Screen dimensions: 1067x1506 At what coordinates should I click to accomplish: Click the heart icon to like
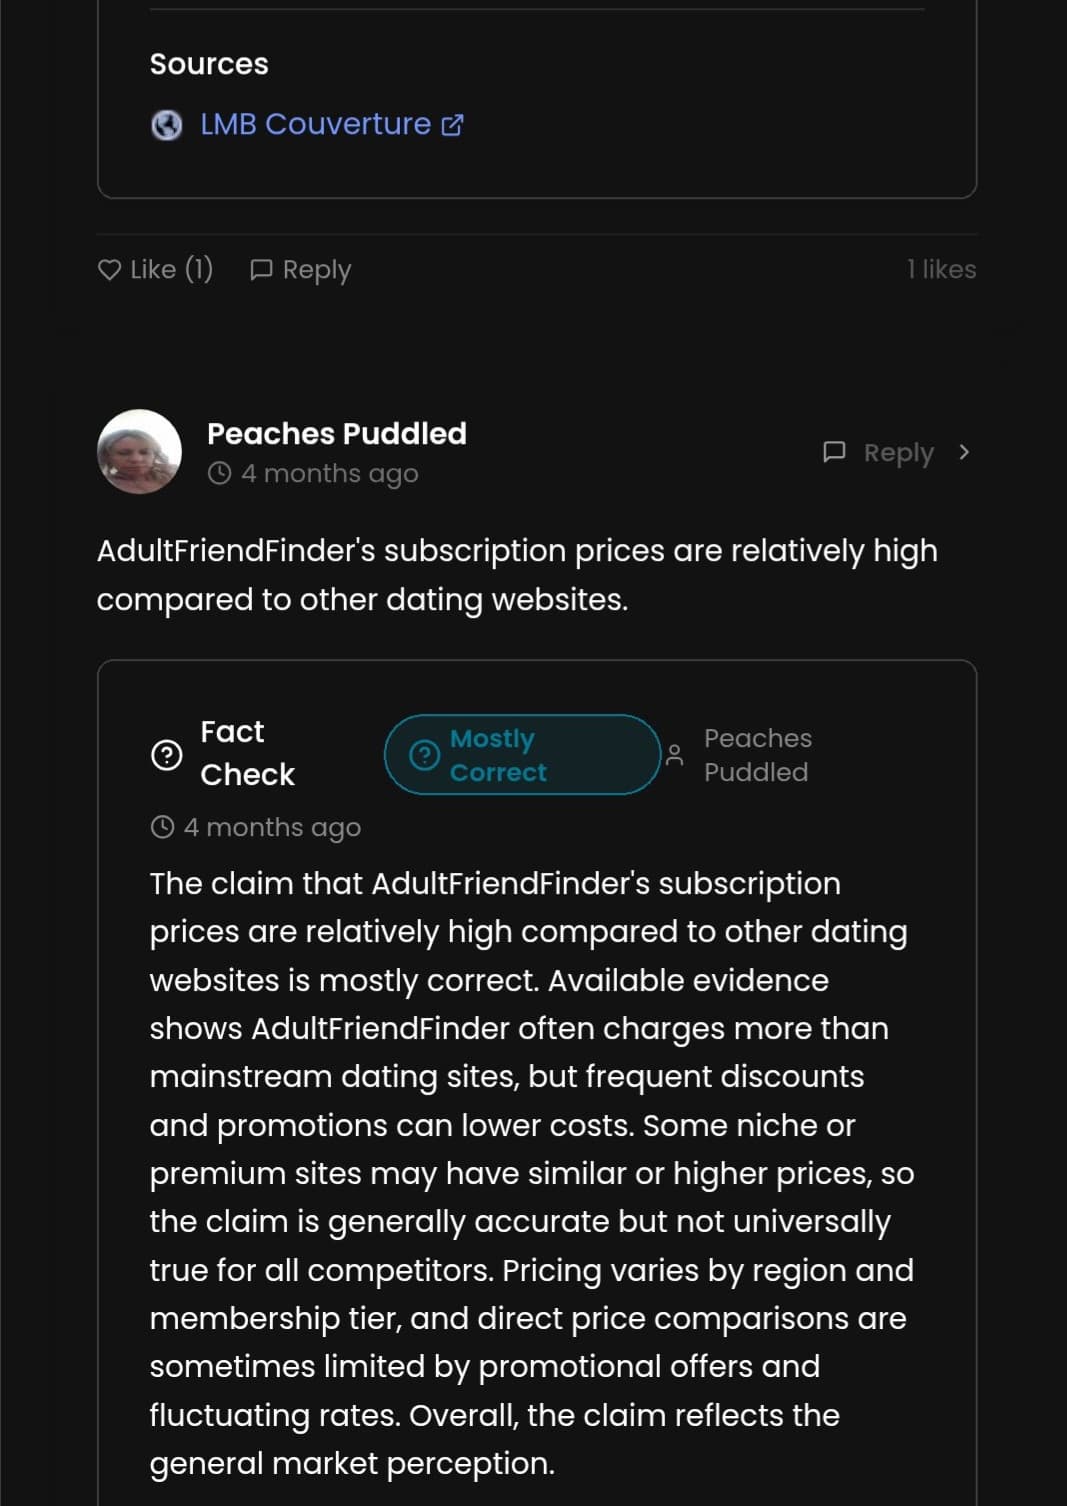pos(109,269)
